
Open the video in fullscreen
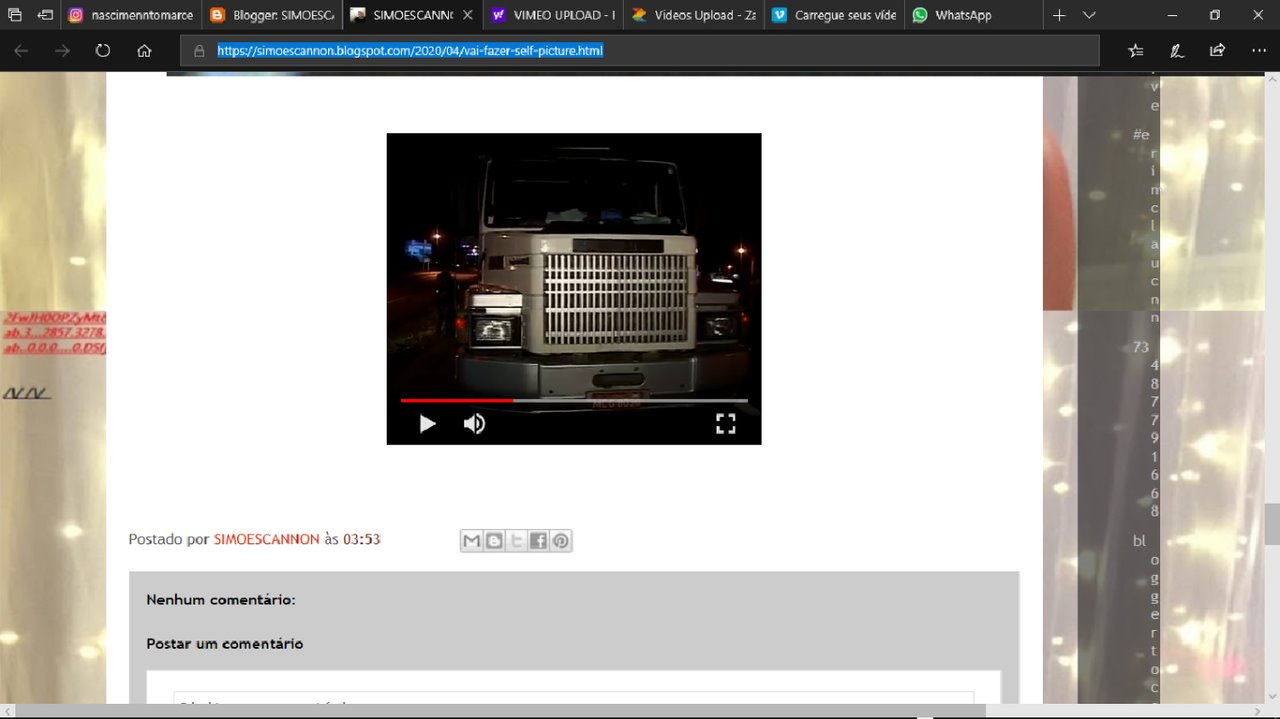pos(726,424)
